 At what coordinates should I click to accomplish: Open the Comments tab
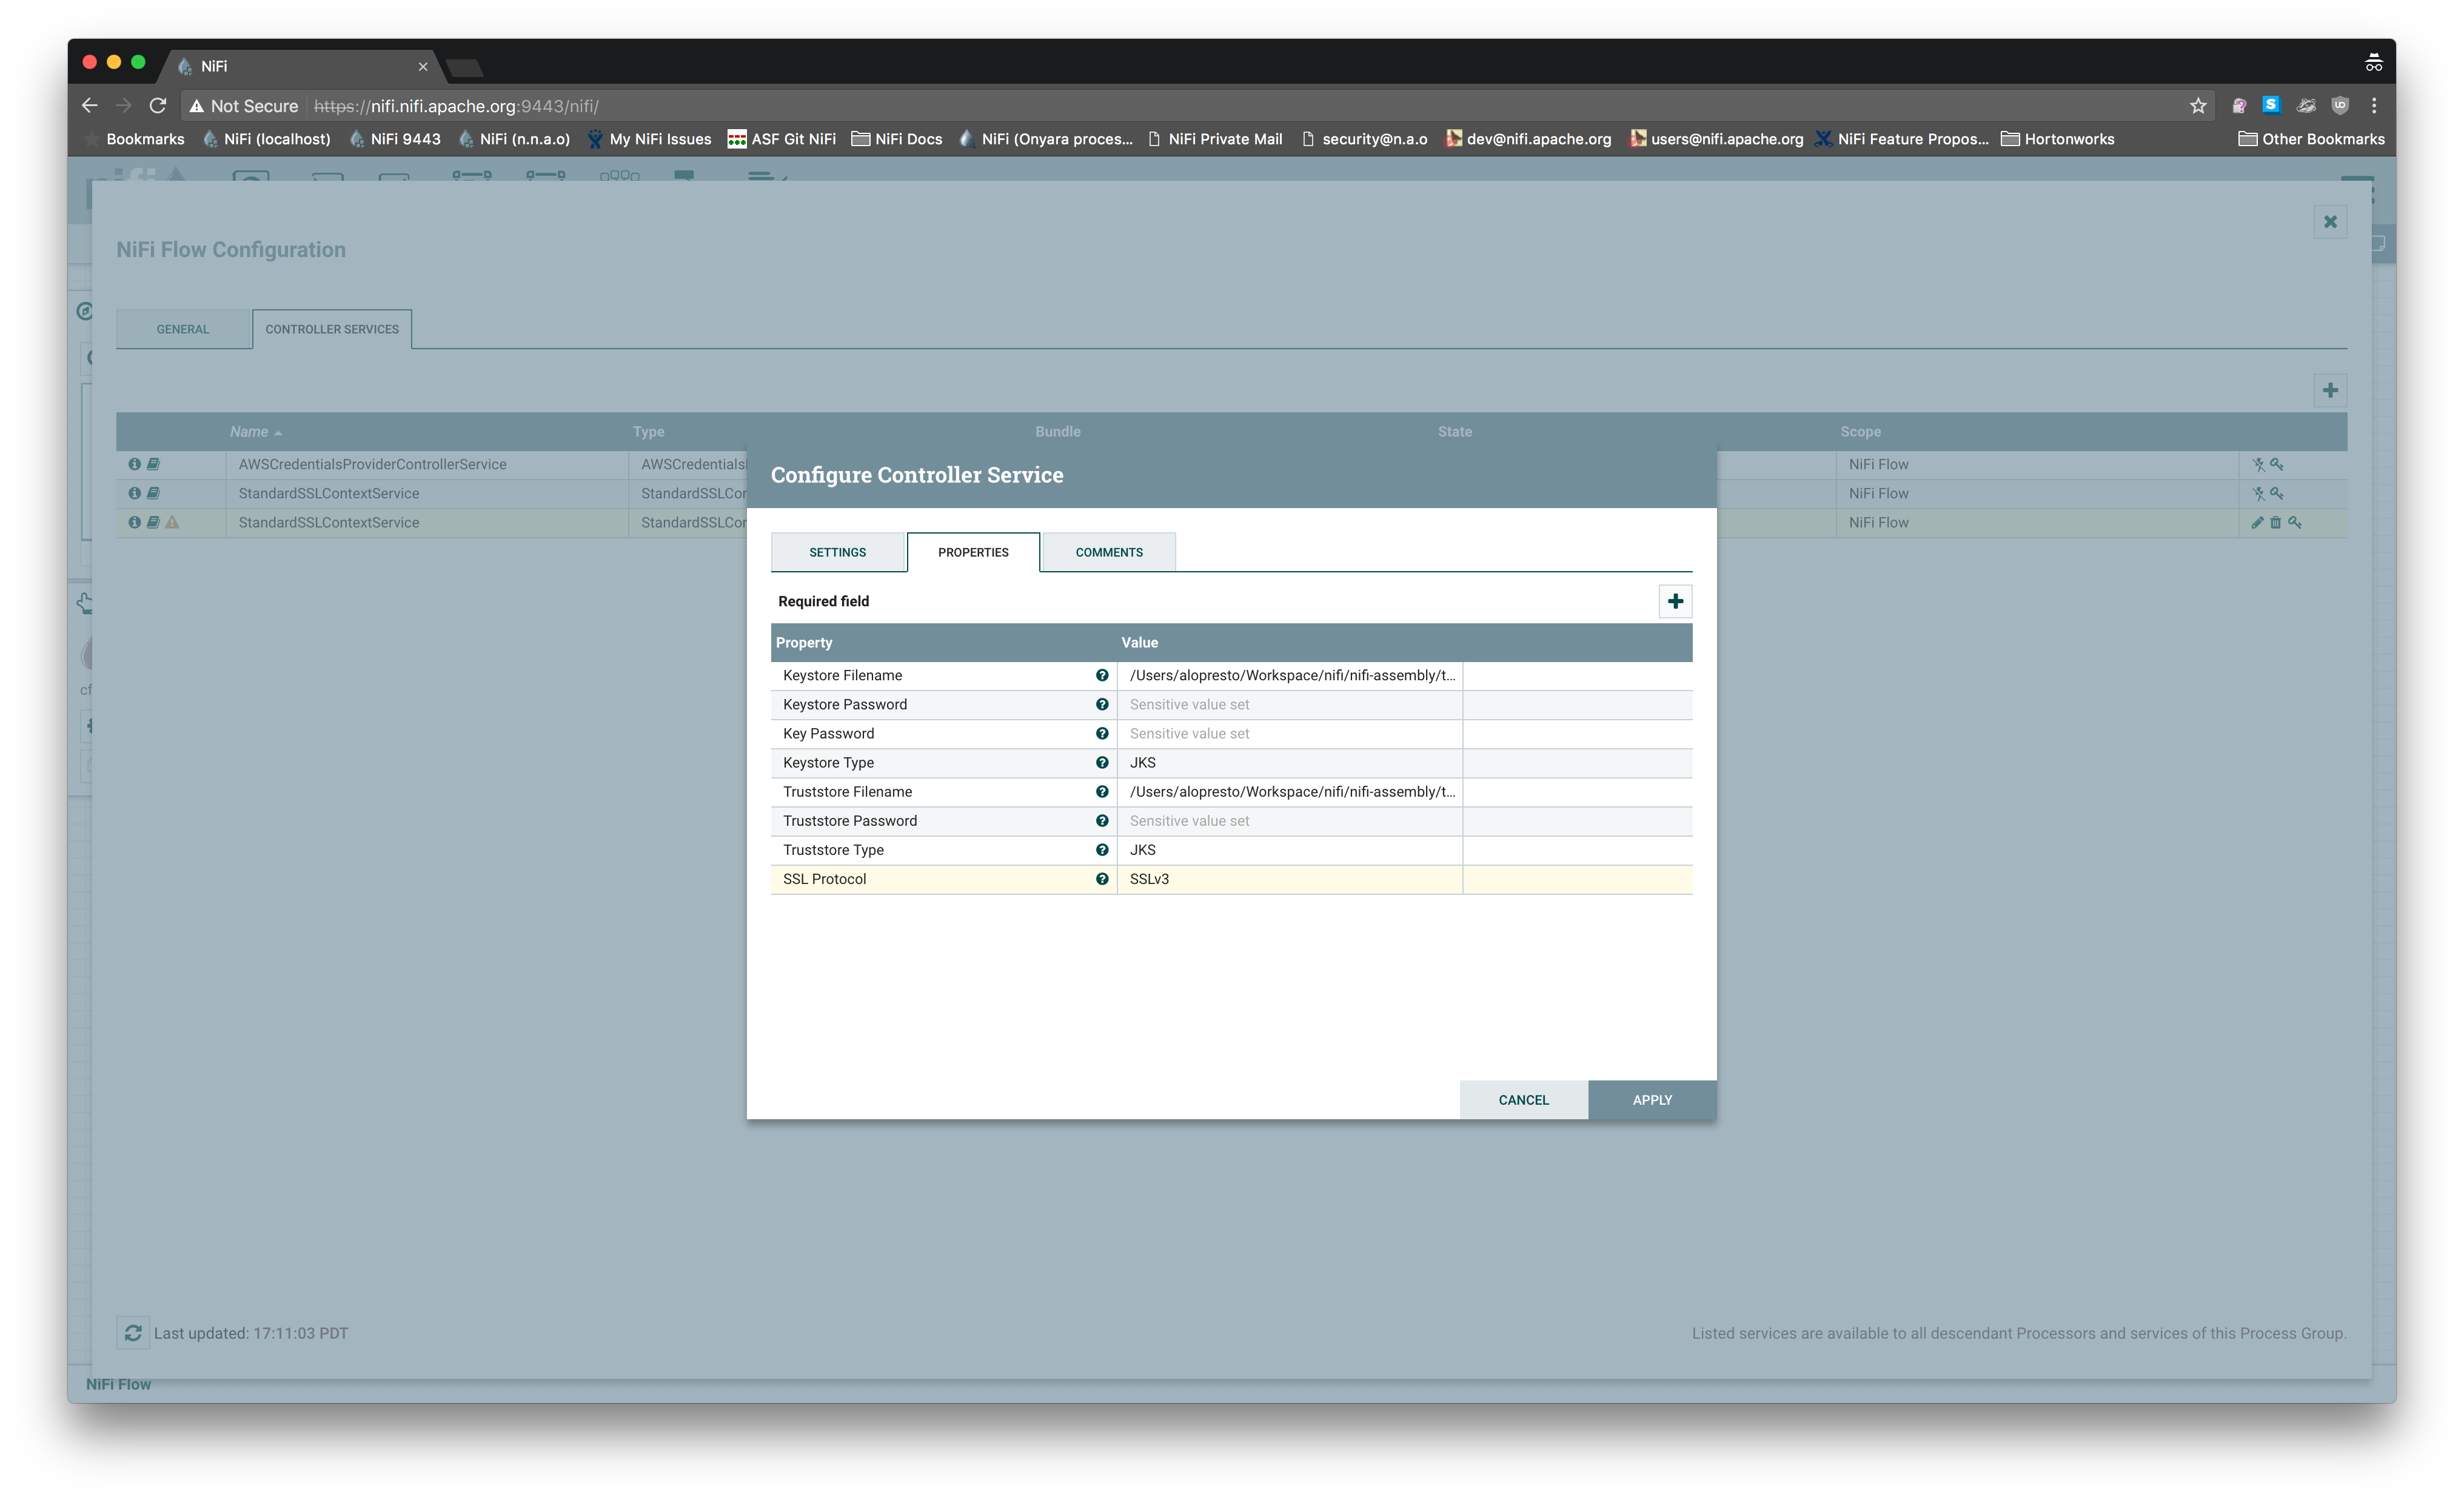[1108, 552]
